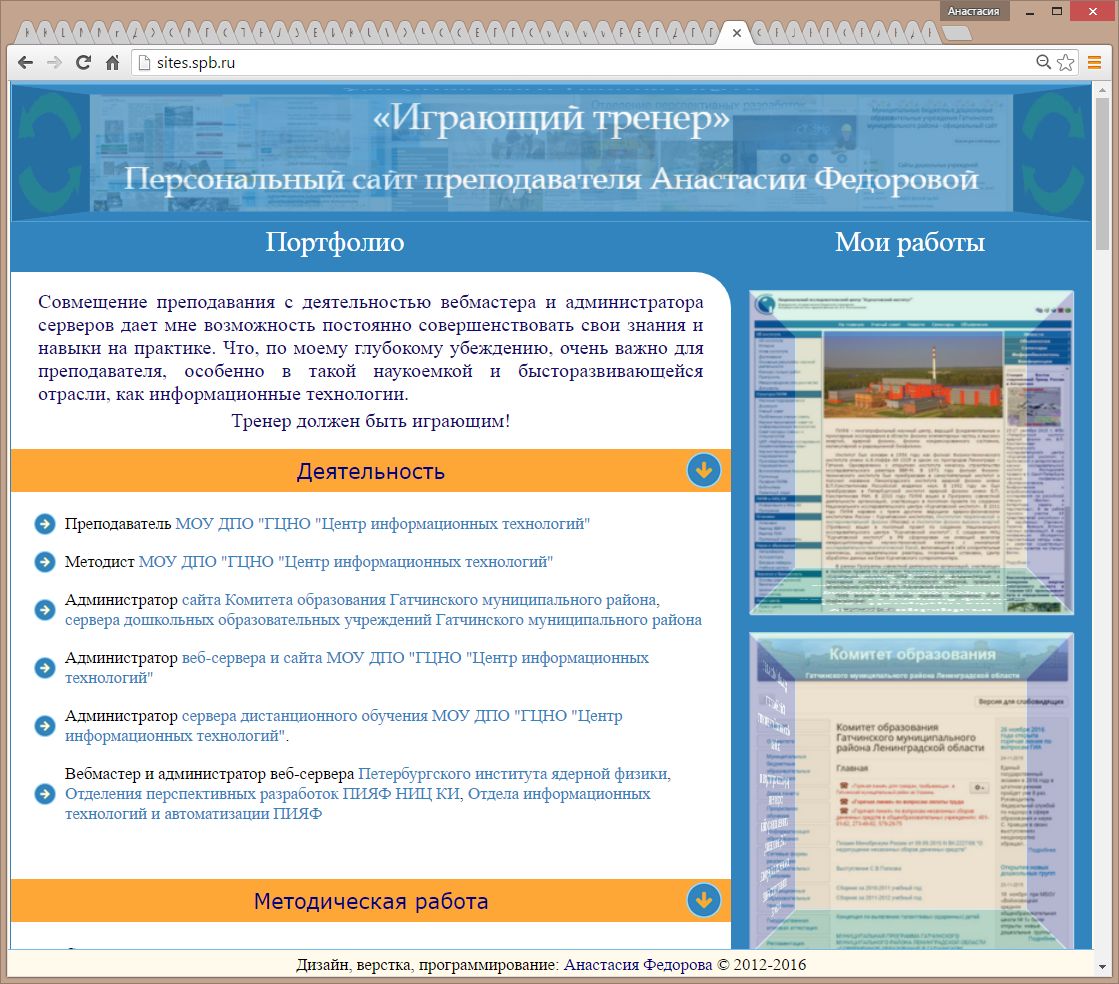1119x984 pixels.
Task: Open Методист's МОУ ДПО ГЦНО link
Action: [345, 562]
